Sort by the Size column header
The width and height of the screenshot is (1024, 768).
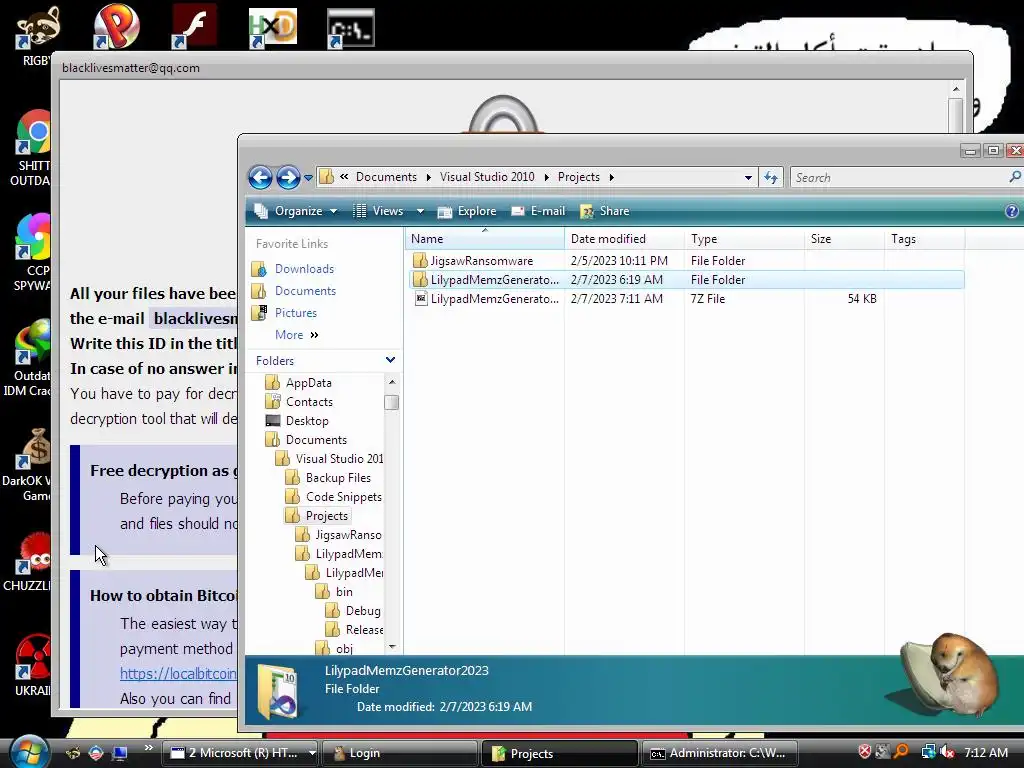844,239
